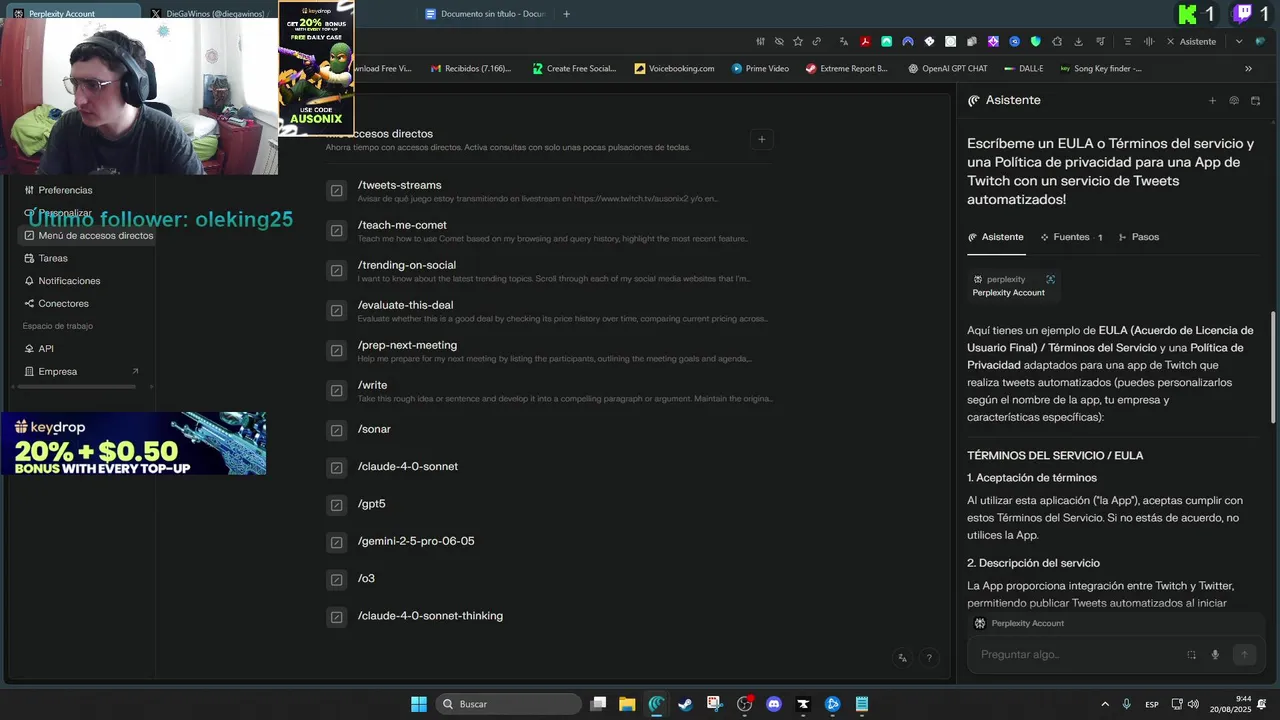
Task: Open DALL-E bookmark
Action: point(1023,69)
